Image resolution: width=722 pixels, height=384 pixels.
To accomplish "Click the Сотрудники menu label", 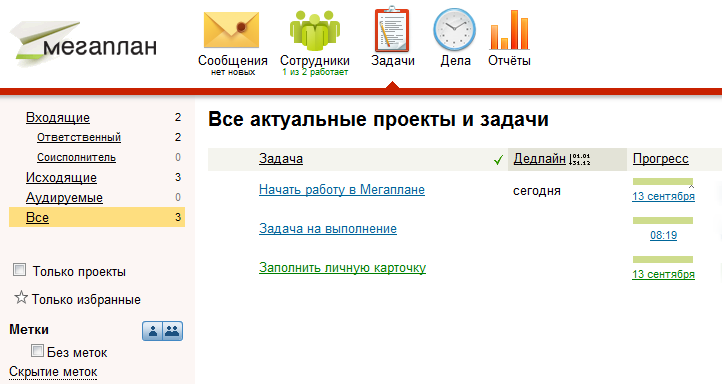I will click(315, 61).
